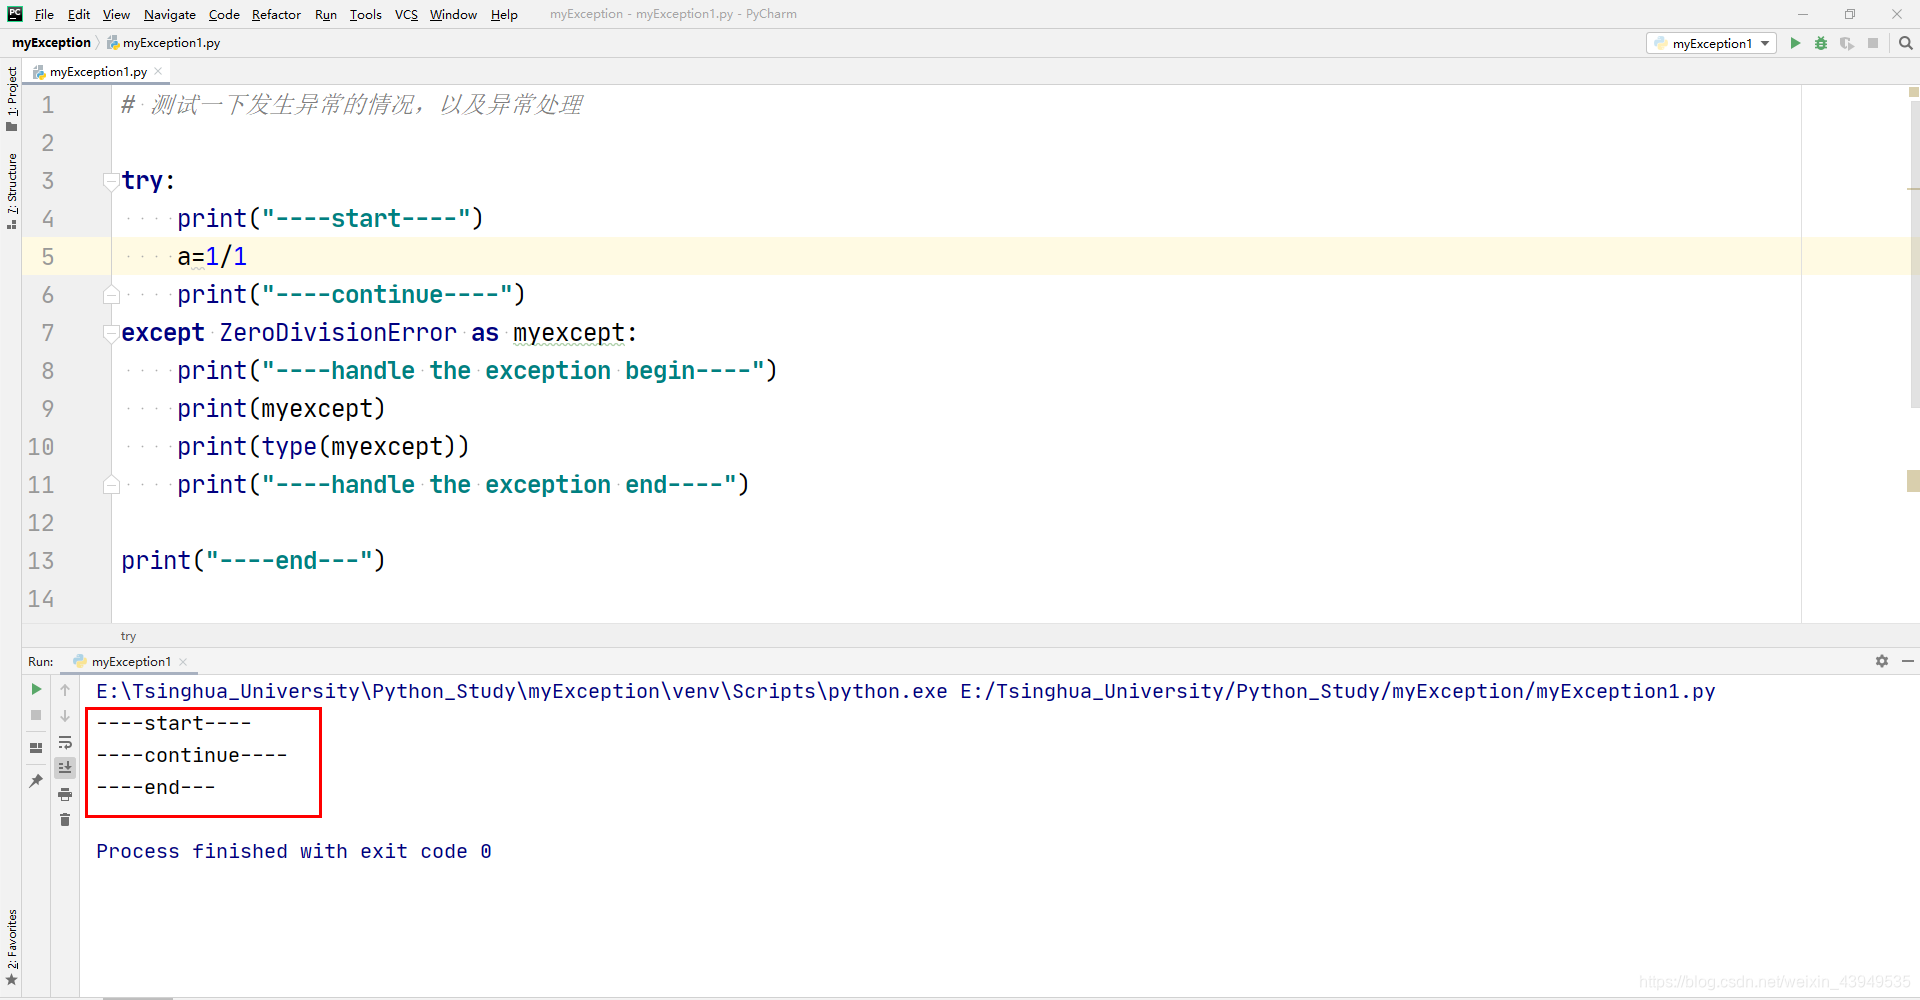Restore layout icon in Run panel
1920x1000 pixels.
36,748
